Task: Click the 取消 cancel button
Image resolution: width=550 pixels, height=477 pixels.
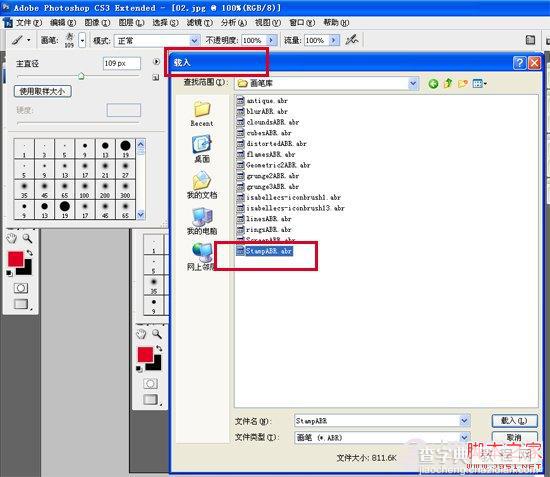Action: coord(514,437)
